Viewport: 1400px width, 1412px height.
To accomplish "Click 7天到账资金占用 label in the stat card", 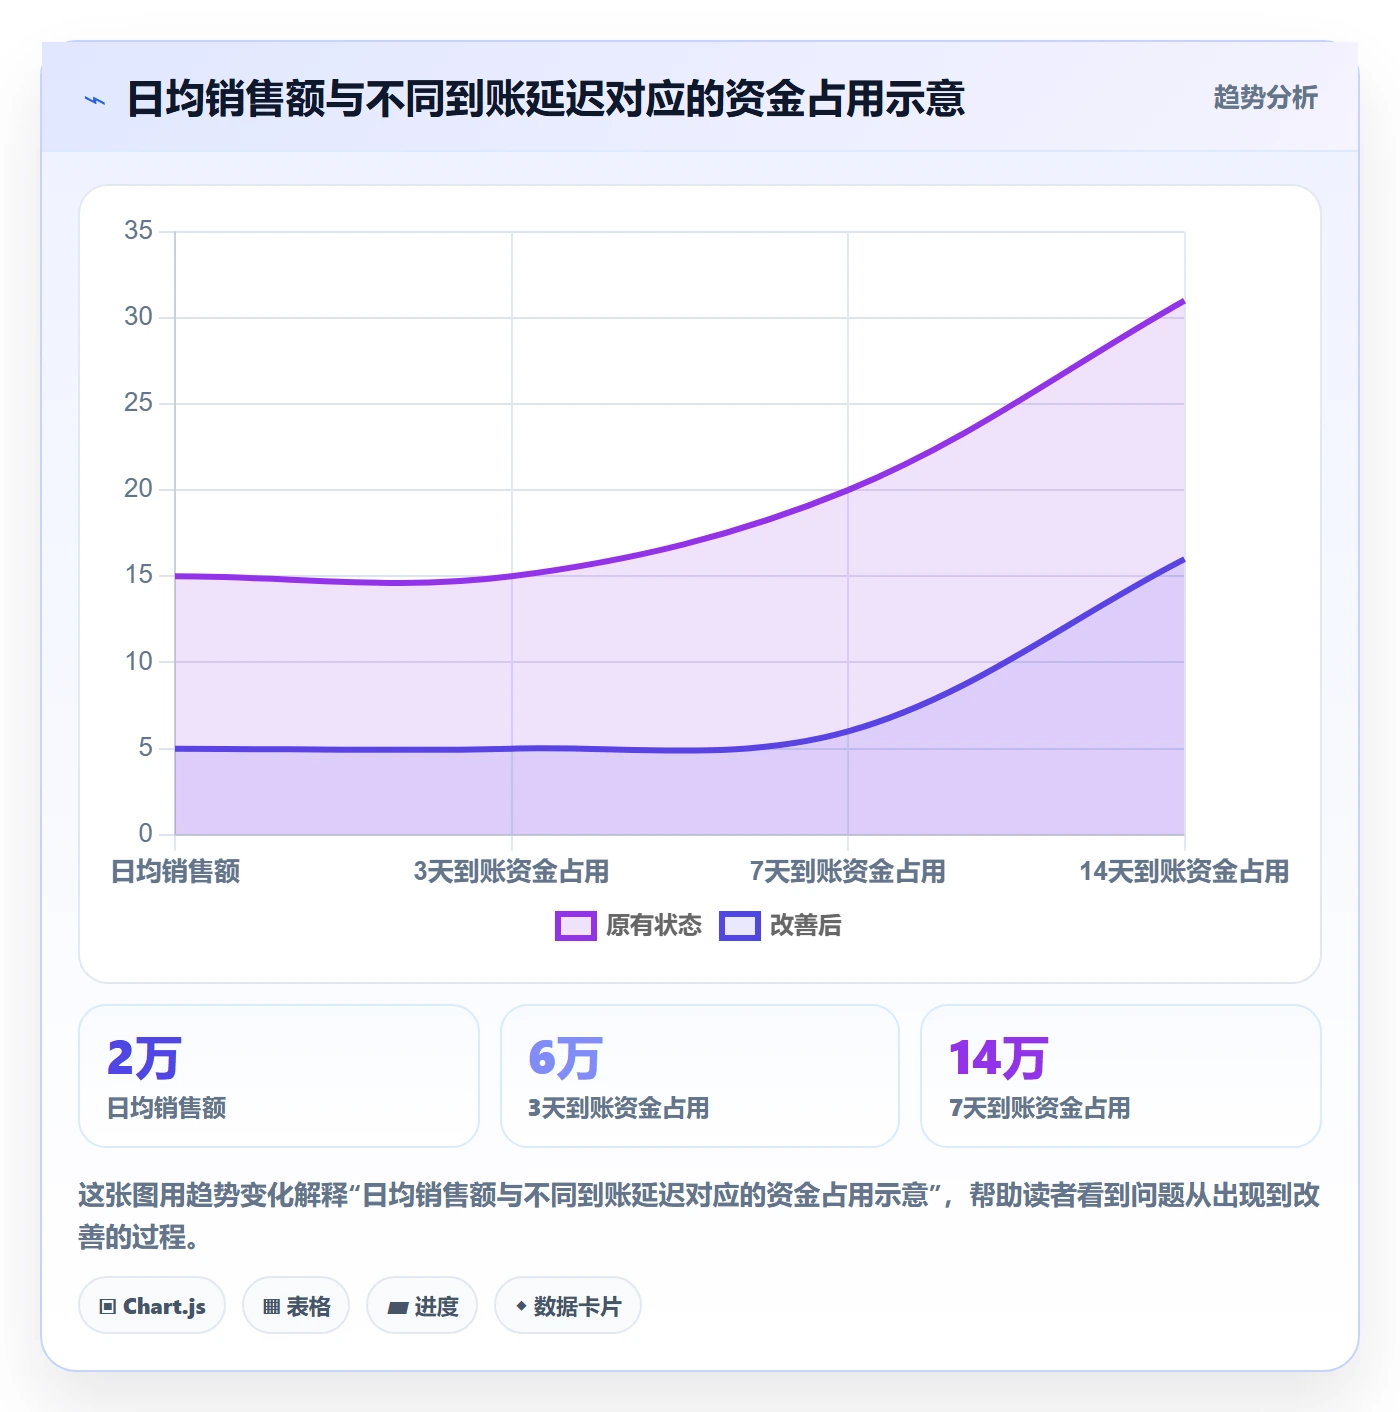I will pos(1040,1108).
